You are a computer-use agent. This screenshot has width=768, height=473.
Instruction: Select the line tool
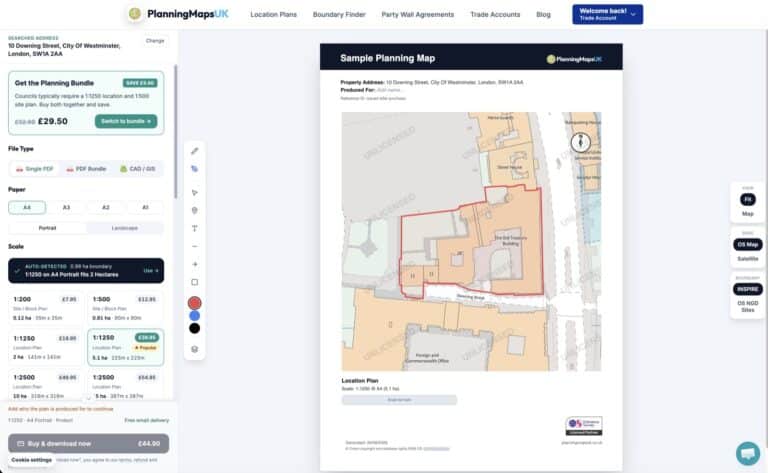tap(194, 246)
